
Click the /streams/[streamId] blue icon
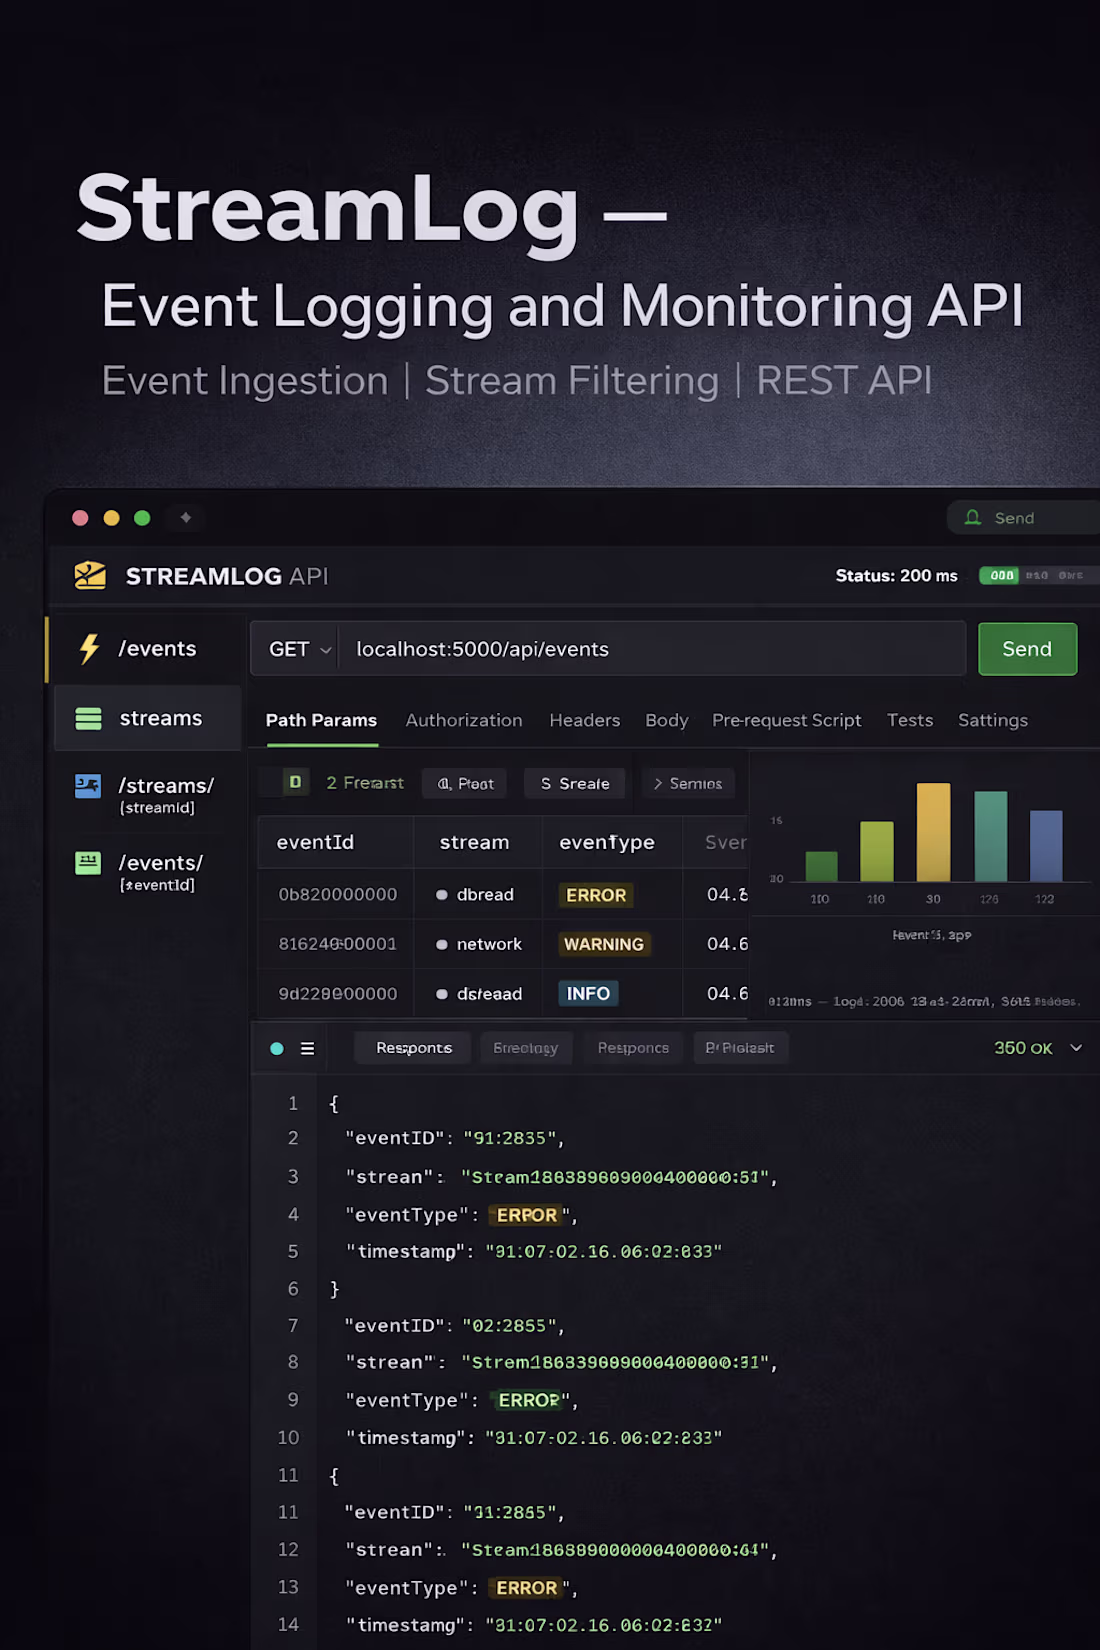(88, 786)
